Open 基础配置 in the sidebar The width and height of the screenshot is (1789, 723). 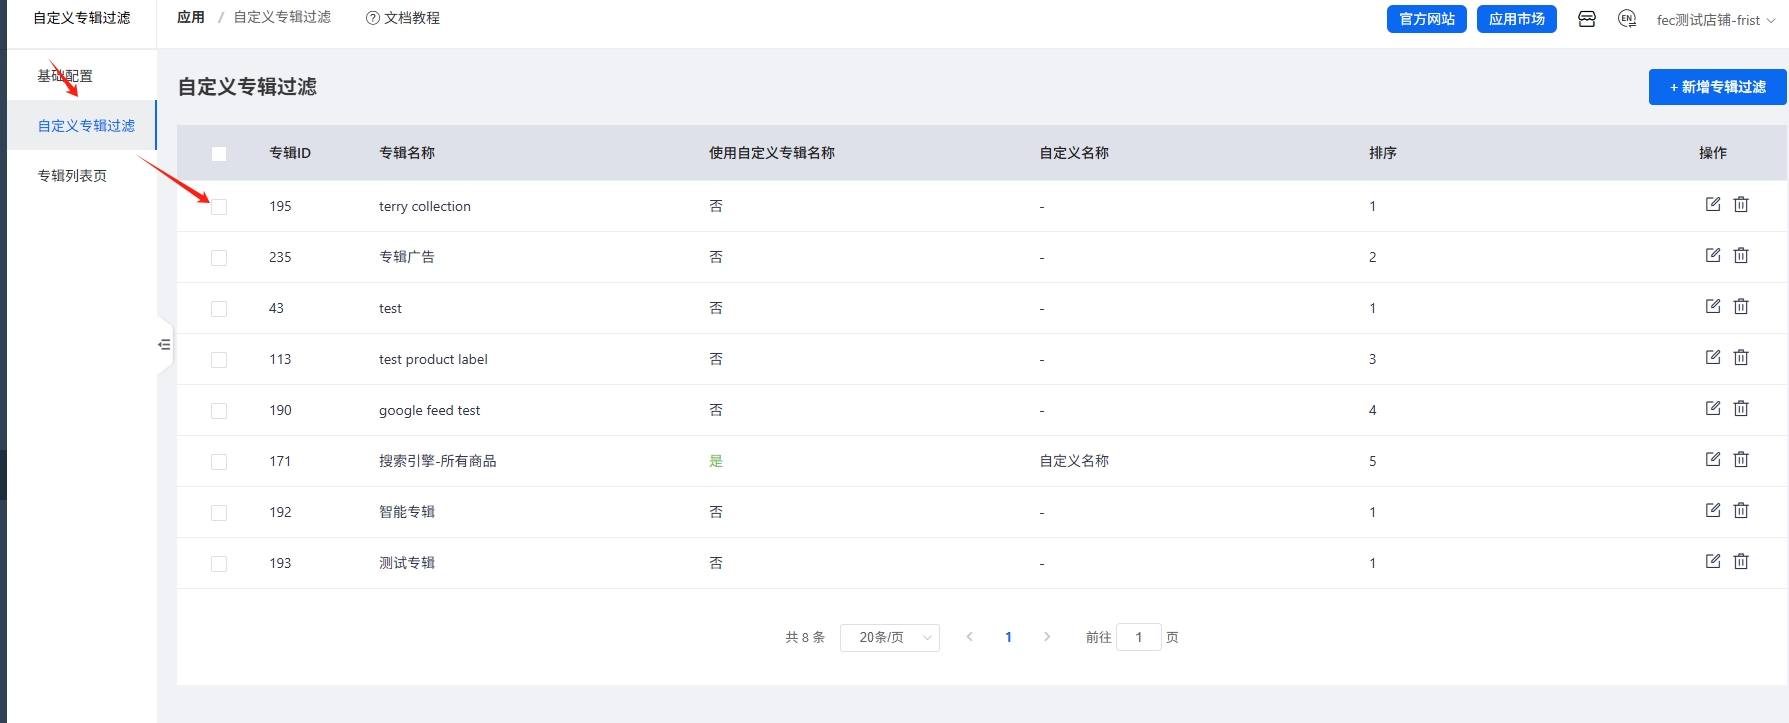click(x=65, y=76)
